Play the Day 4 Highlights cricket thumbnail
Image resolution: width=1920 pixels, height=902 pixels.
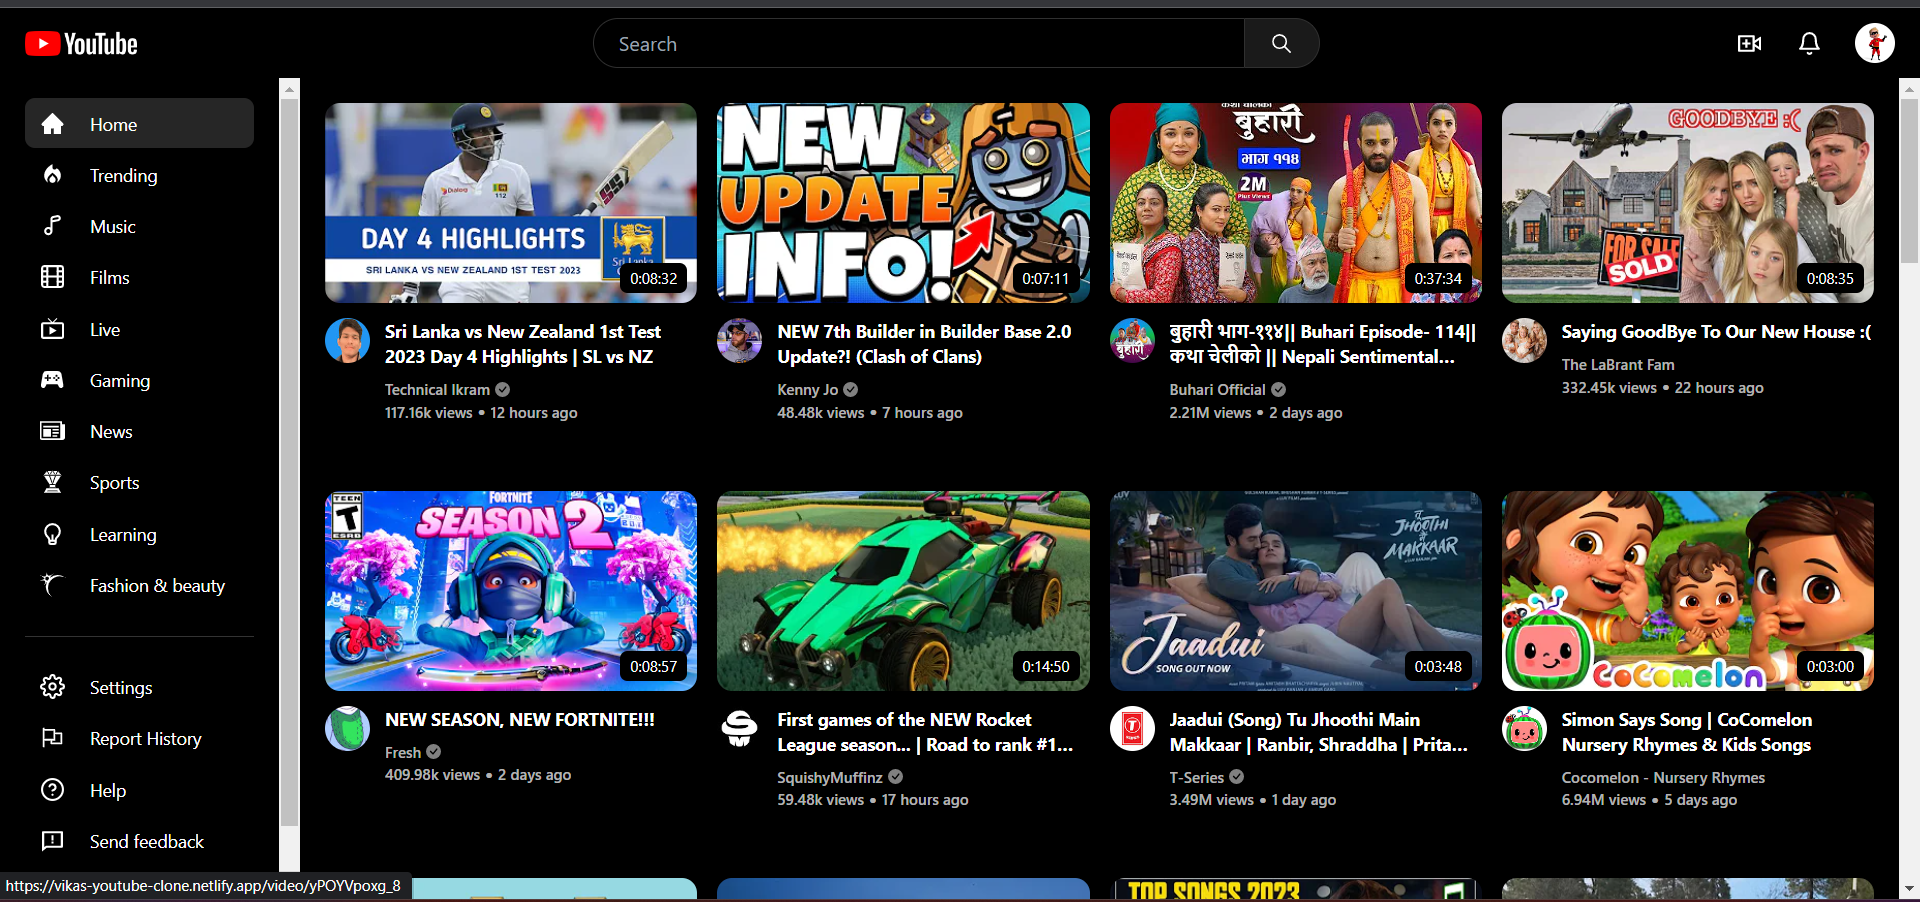(511, 203)
